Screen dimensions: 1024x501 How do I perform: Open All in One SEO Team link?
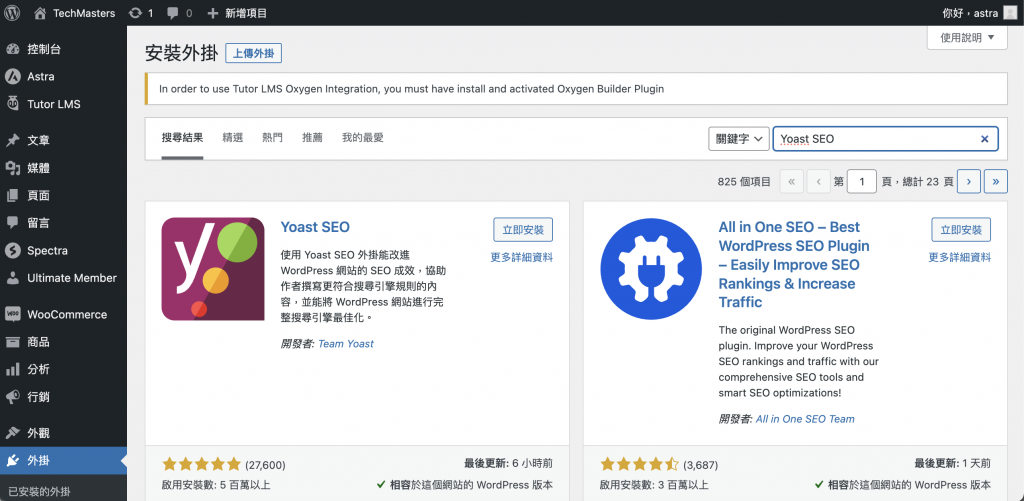click(805, 419)
